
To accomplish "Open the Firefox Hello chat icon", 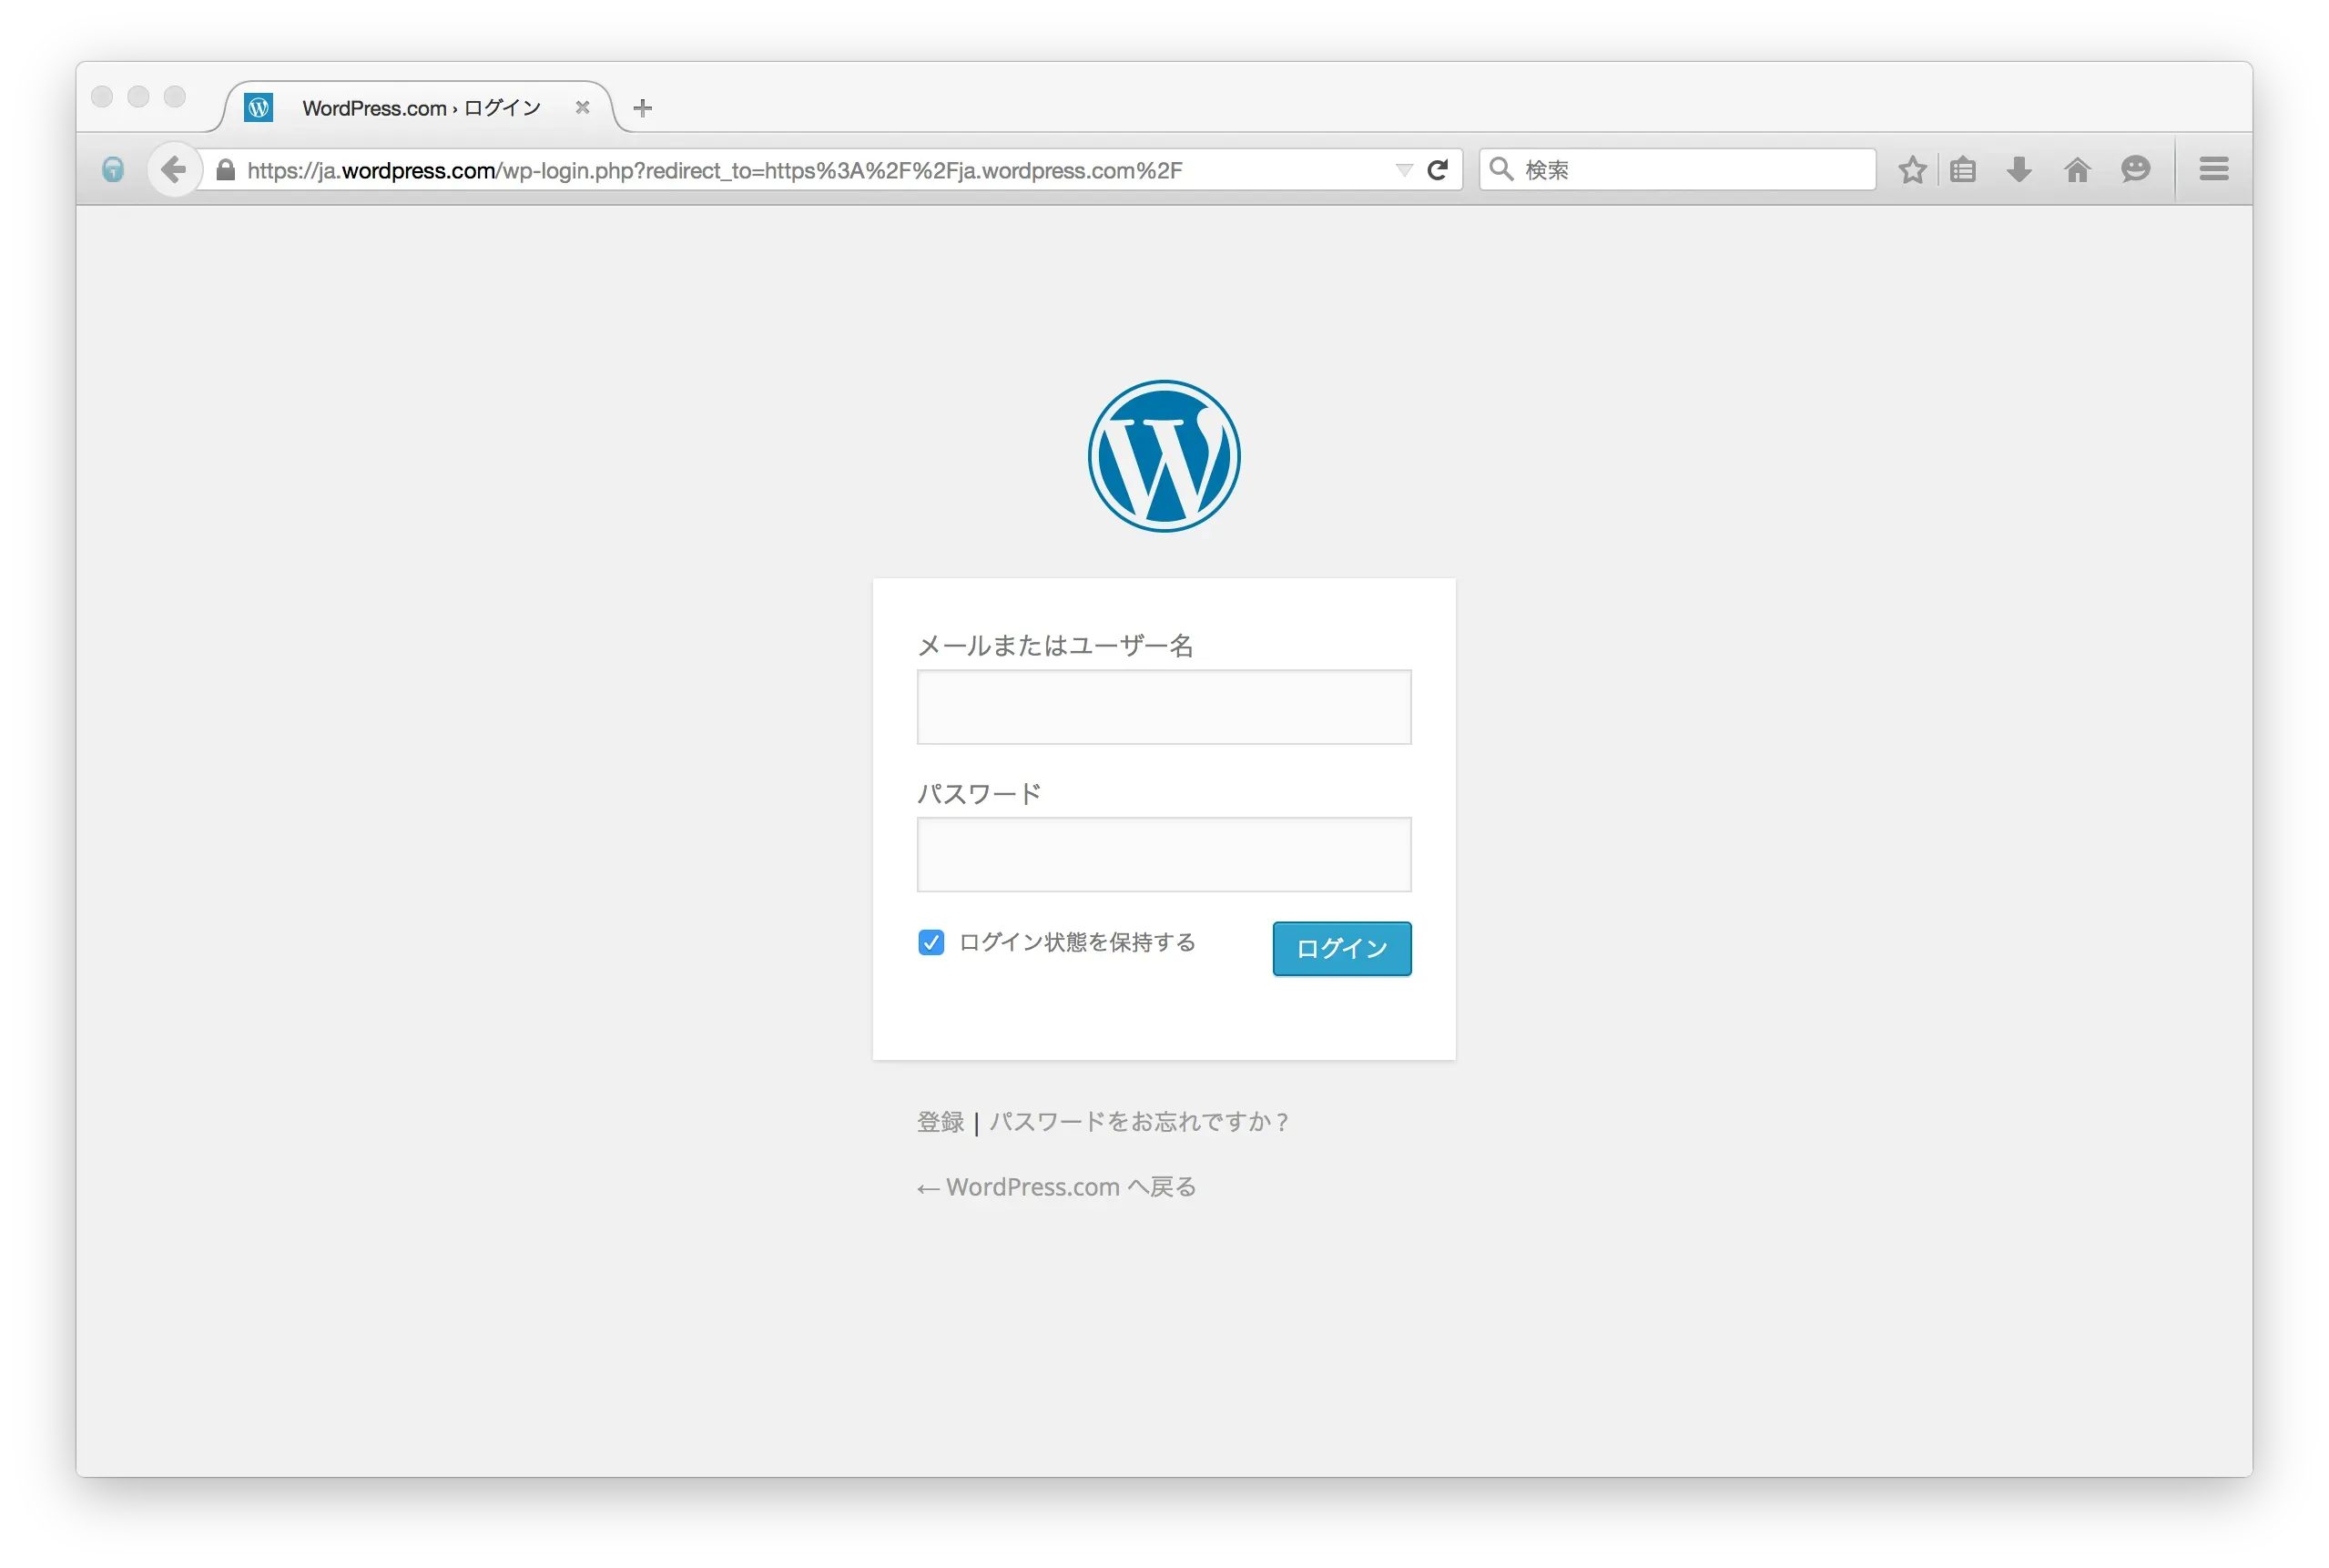I will 2135,169.
